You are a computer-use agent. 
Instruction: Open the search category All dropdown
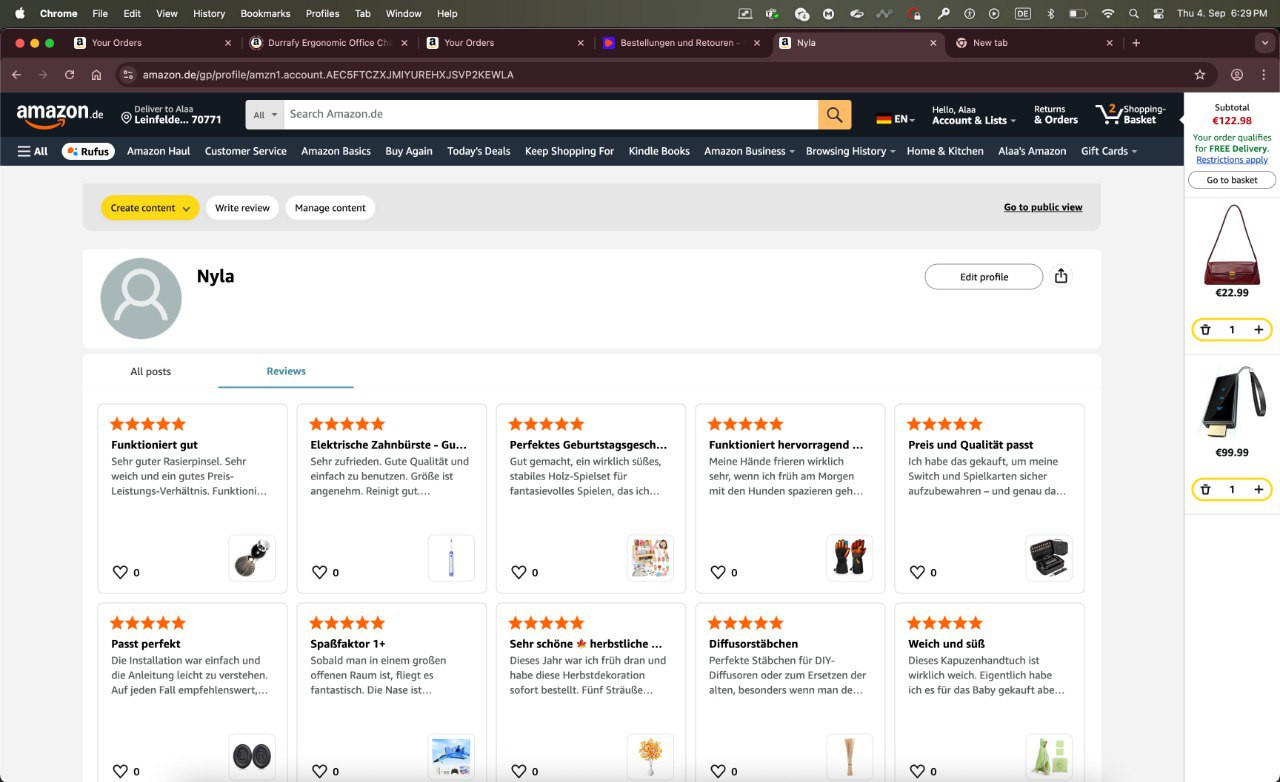[265, 115]
